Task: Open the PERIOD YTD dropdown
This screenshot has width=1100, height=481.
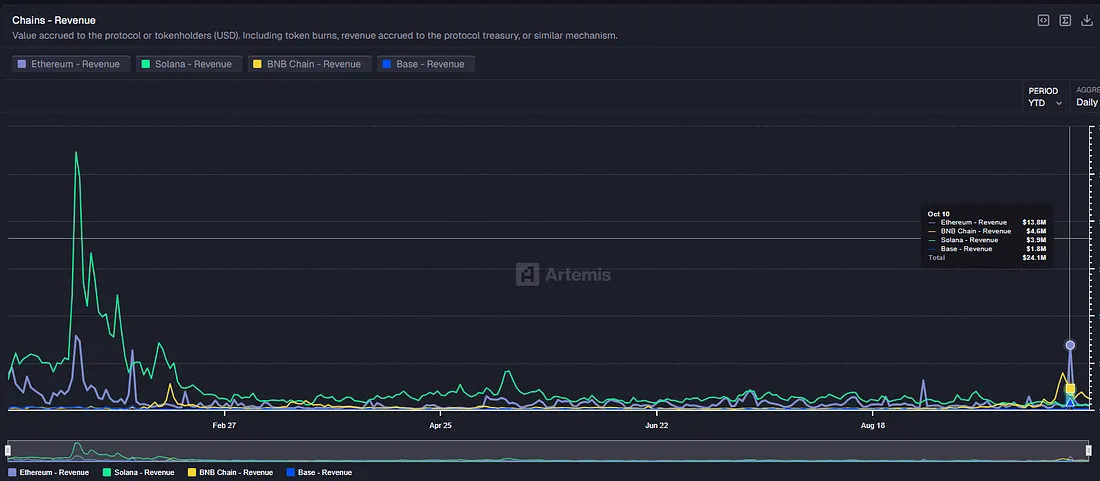Action: 1045,97
